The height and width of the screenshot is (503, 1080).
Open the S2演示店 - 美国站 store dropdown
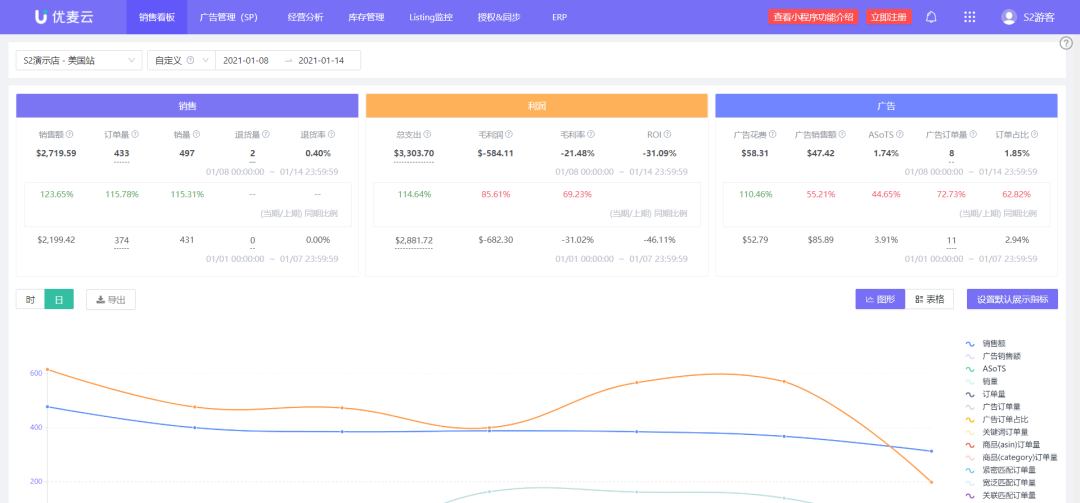(79, 61)
